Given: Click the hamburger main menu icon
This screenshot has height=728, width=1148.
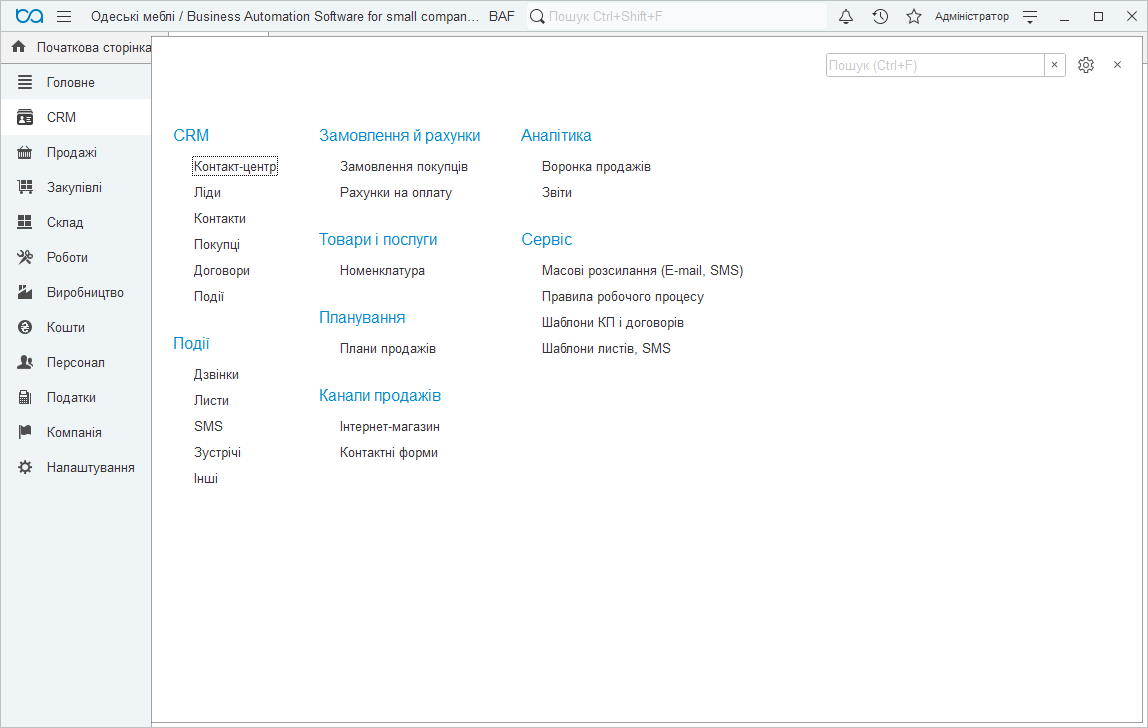Looking at the screenshot, I should coord(64,17).
